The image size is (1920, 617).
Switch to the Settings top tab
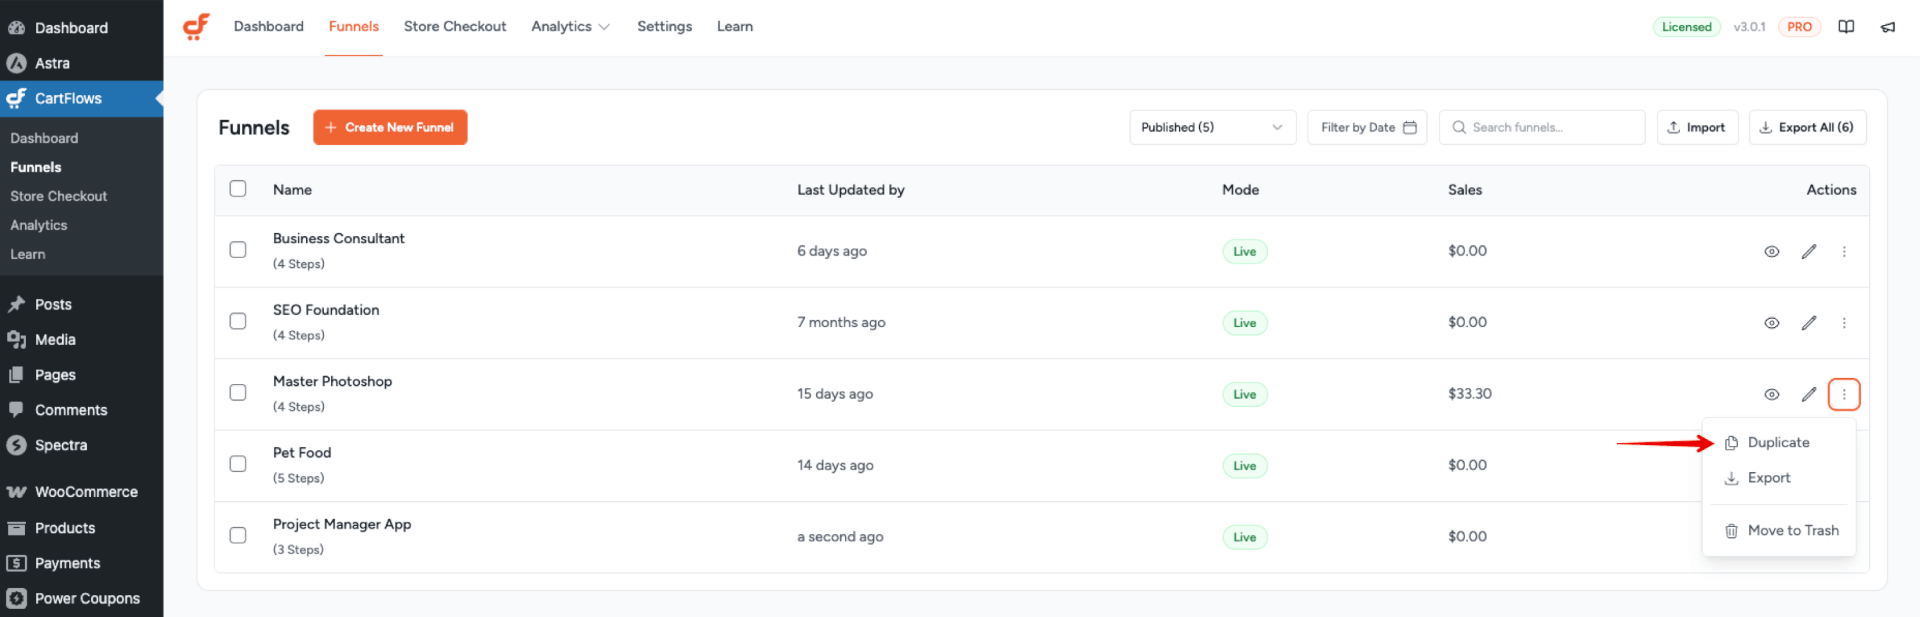(664, 27)
